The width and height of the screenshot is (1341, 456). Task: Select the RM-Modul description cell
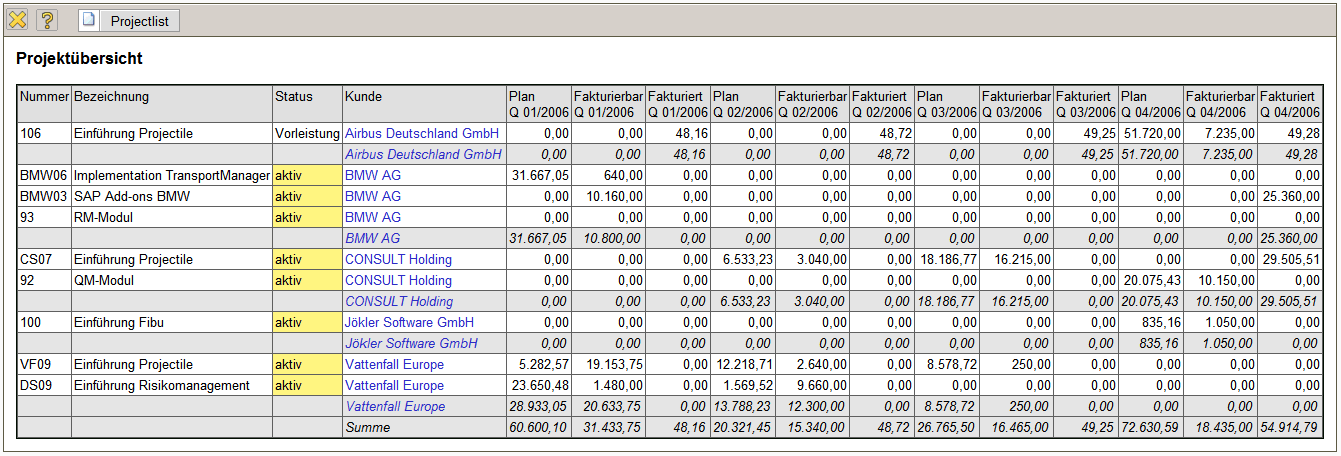(172, 217)
